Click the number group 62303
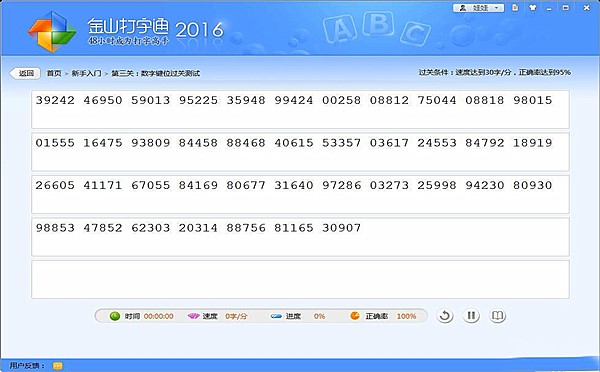The image size is (600, 372). [x=150, y=228]
